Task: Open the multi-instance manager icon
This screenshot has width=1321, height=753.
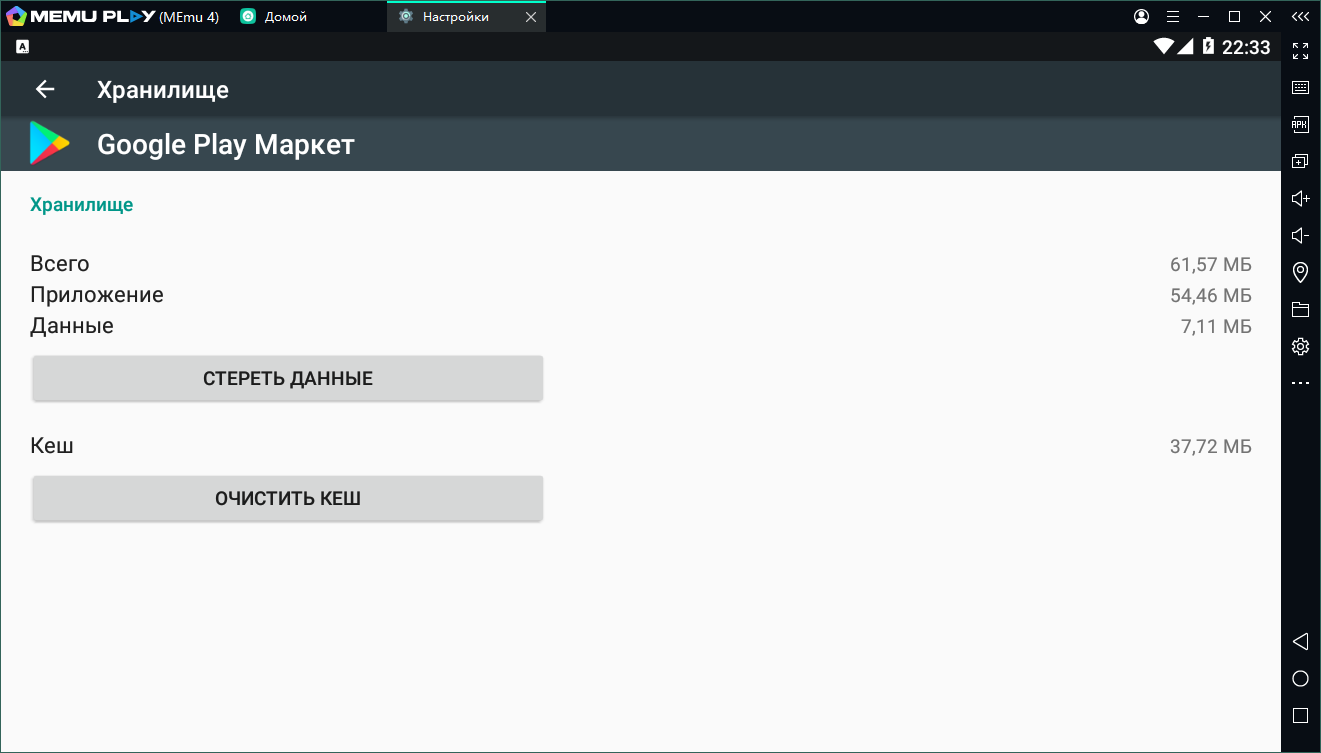Action: pos(1300,162)
